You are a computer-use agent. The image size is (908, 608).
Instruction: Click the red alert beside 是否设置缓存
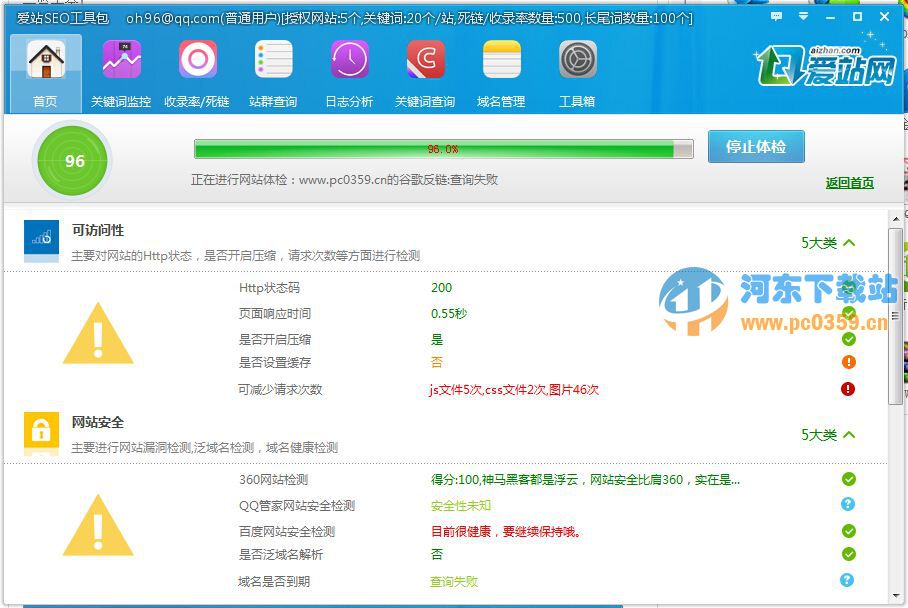click(848, 362)
